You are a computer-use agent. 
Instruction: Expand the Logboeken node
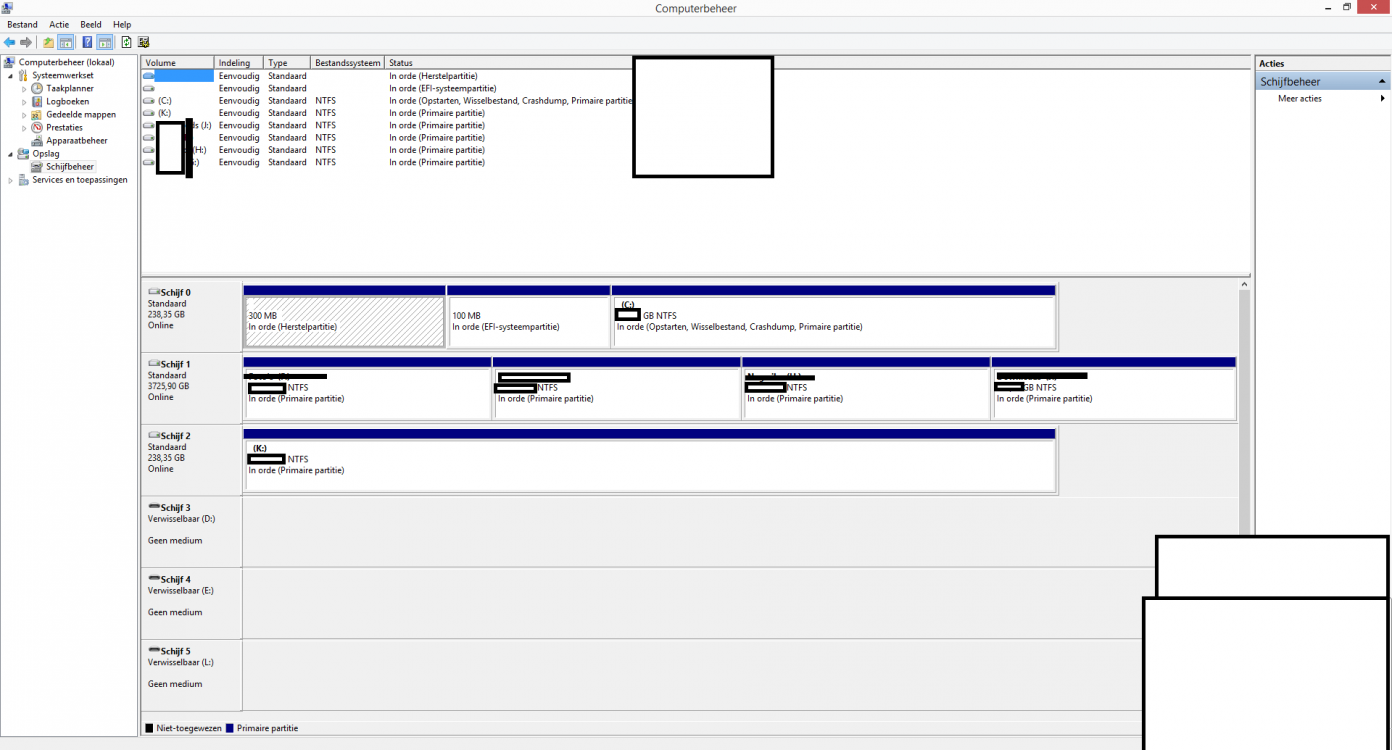[25, 102]
